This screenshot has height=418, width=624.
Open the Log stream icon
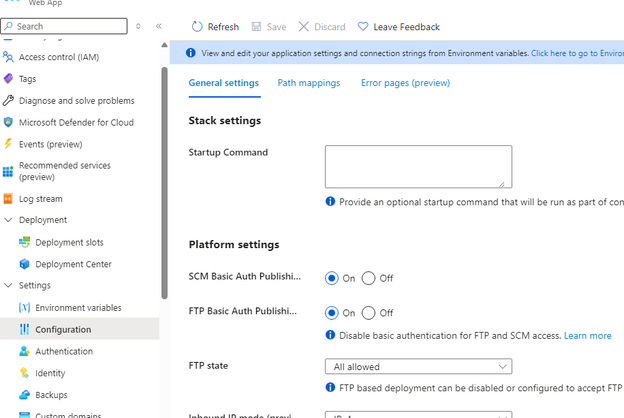[9, 199]
